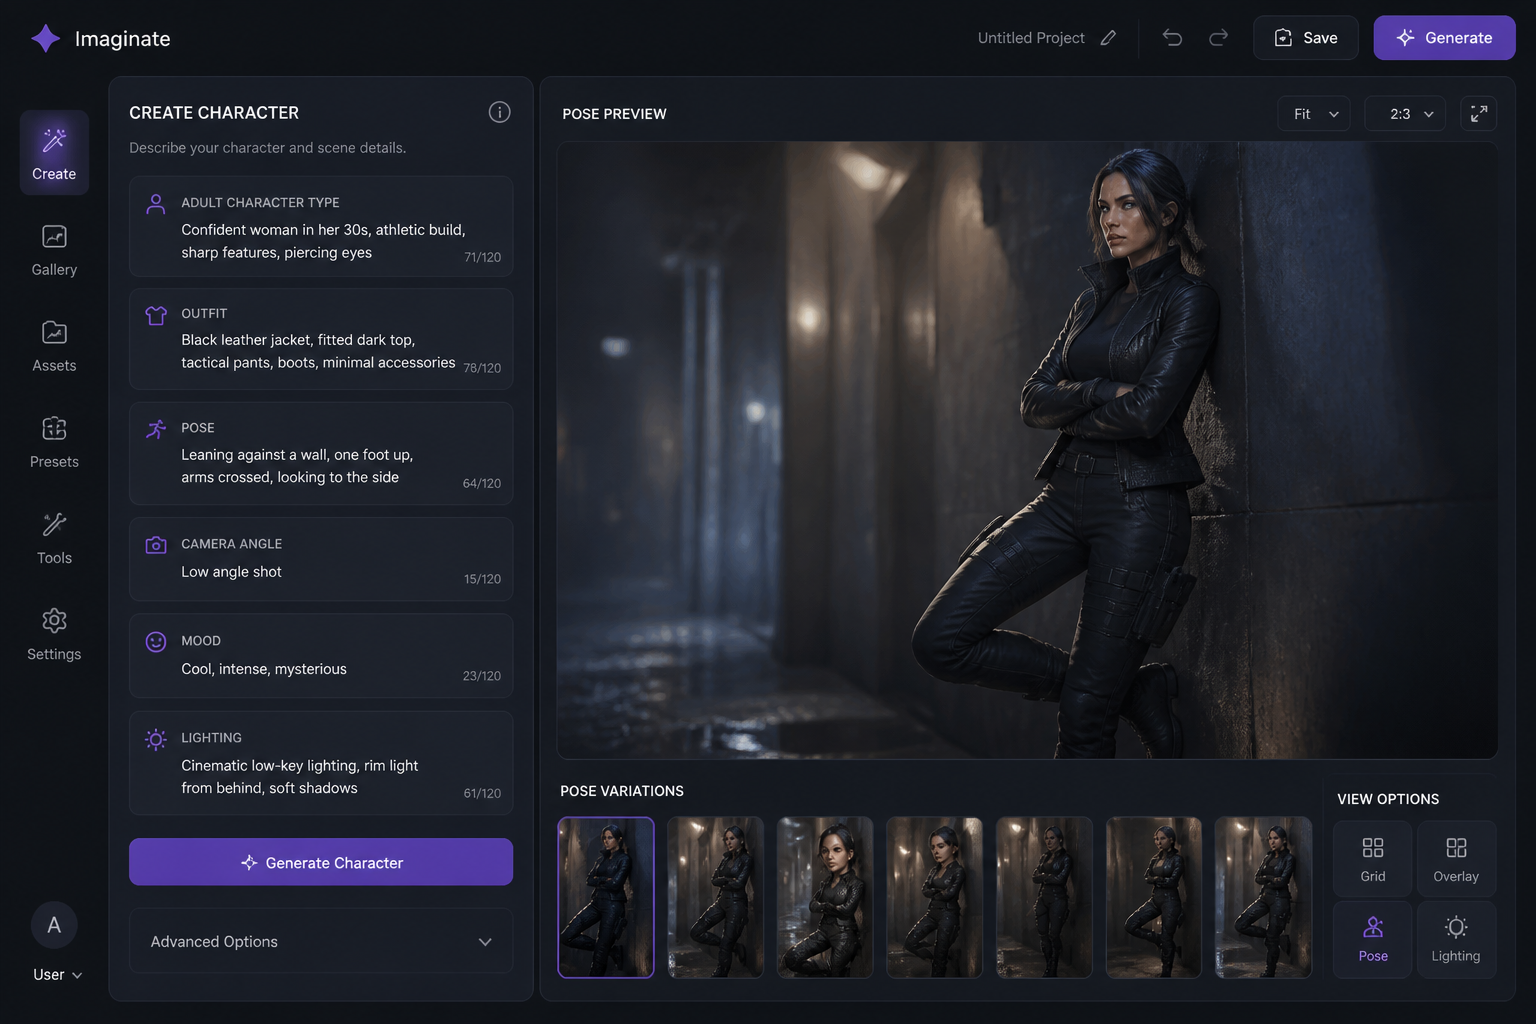Select the fifth pose variation thumbnail
The width and height of the screenshot is (1536, 1024).
tap(1044, 897)
